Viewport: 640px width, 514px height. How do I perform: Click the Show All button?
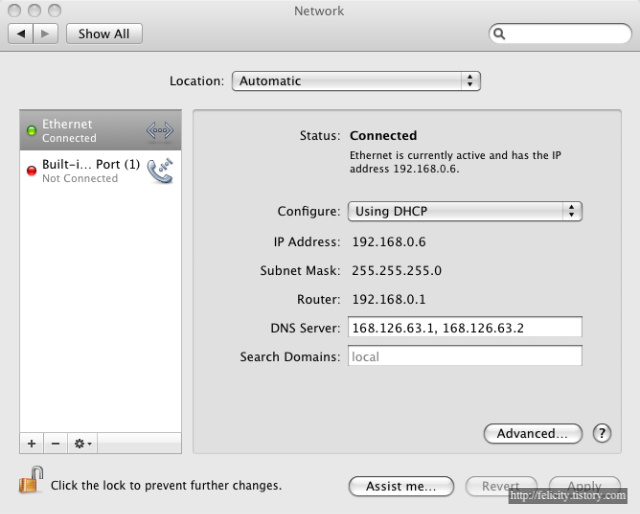coord(104,33)
